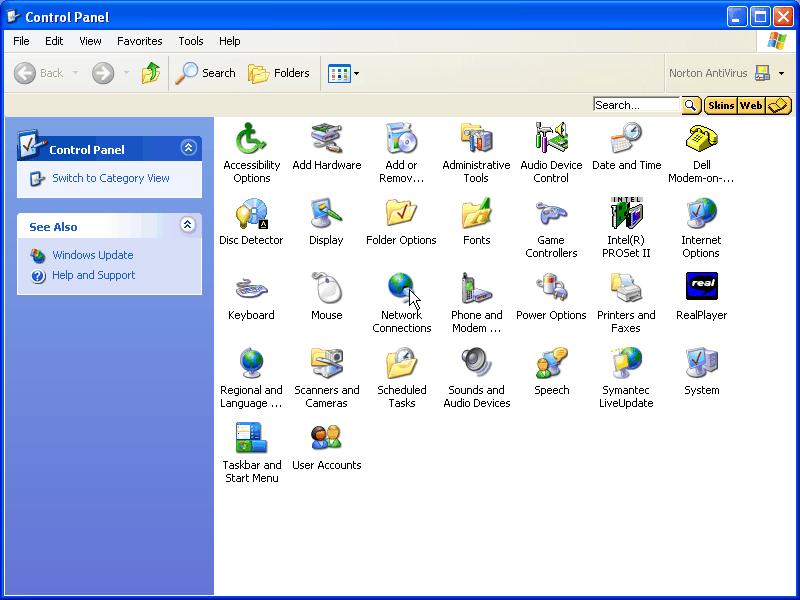Go up one folder level
Screen dimensions: 800x600
151,73
